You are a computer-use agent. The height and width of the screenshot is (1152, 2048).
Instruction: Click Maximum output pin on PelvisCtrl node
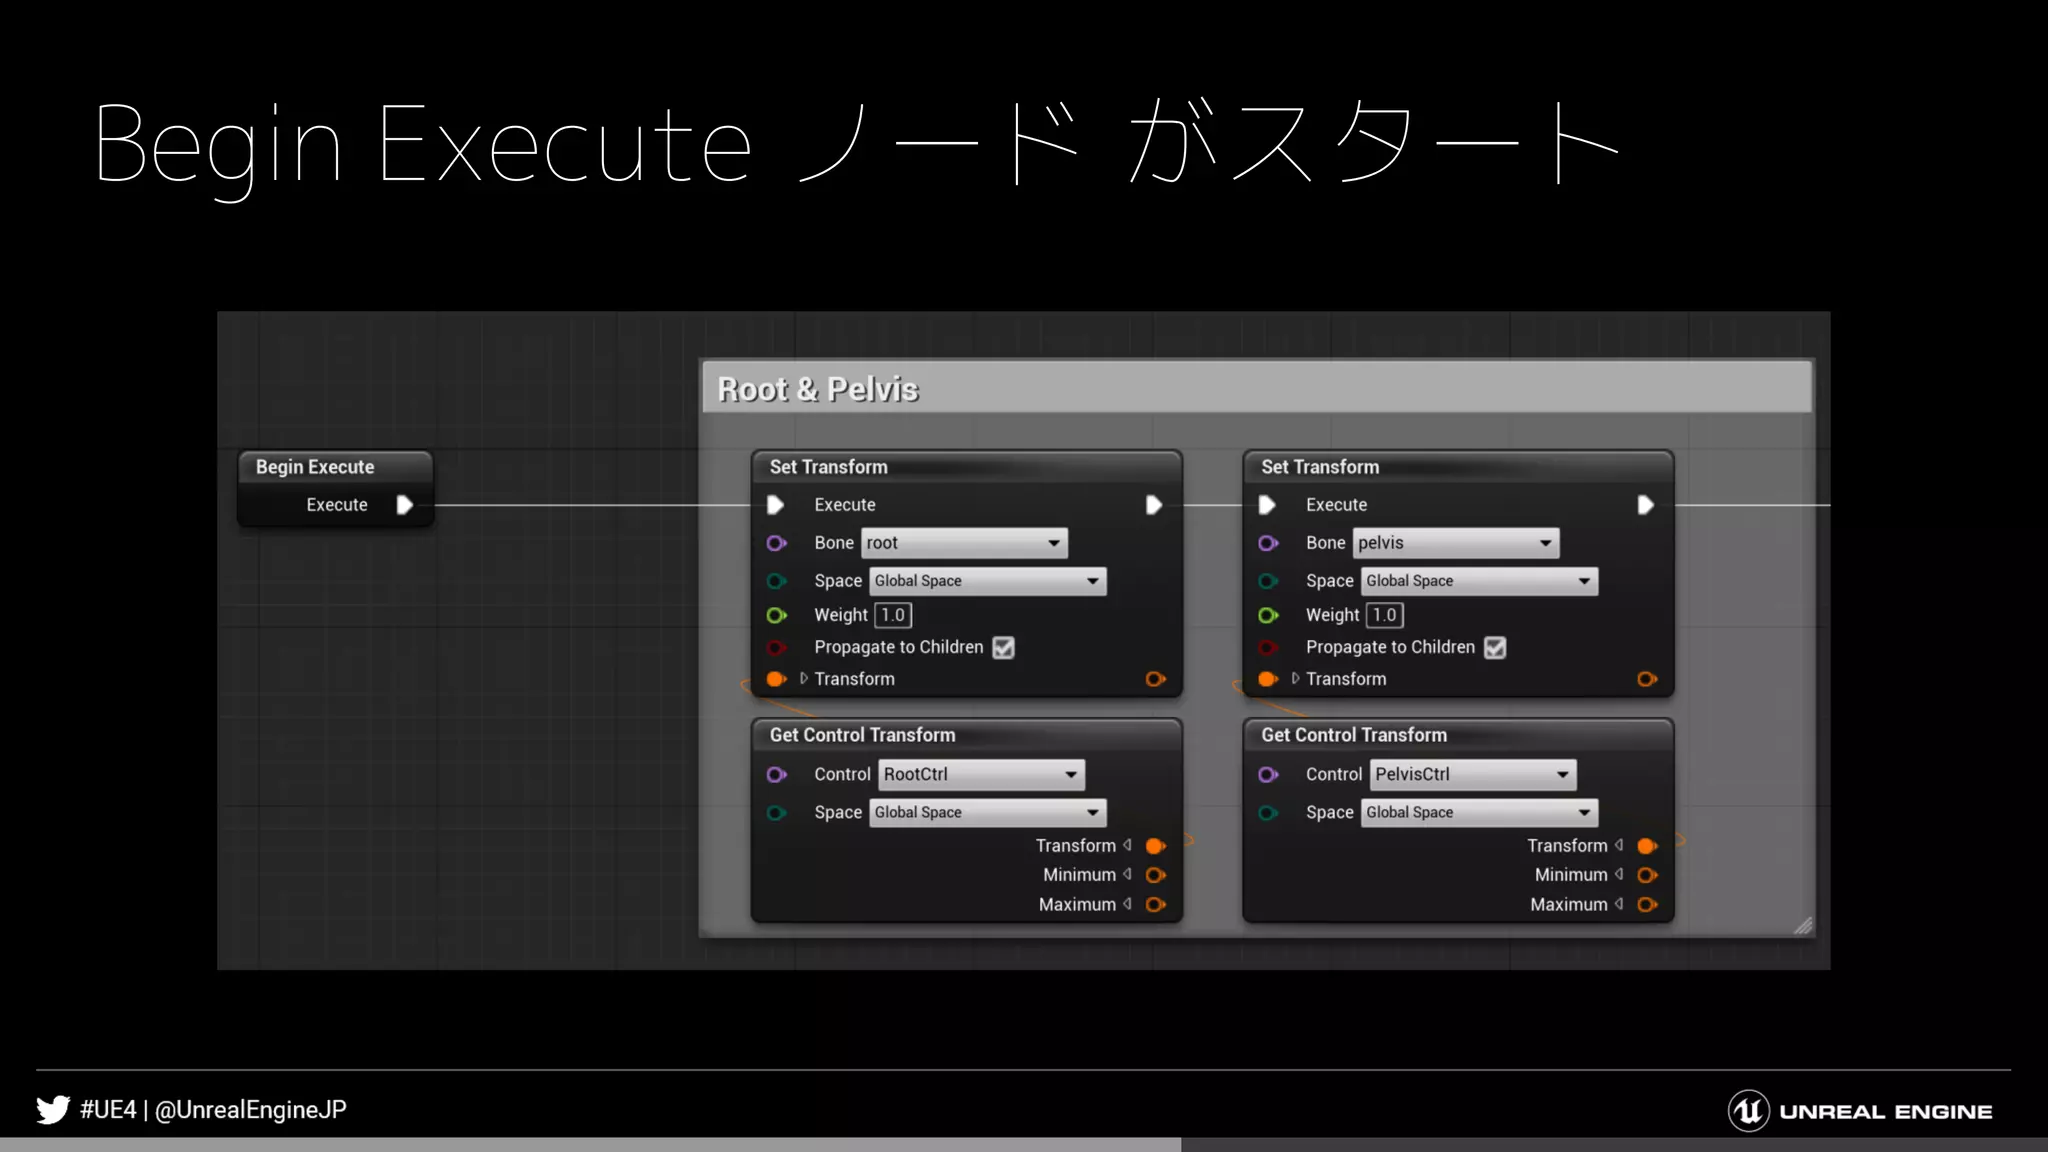pos(1648,905)
